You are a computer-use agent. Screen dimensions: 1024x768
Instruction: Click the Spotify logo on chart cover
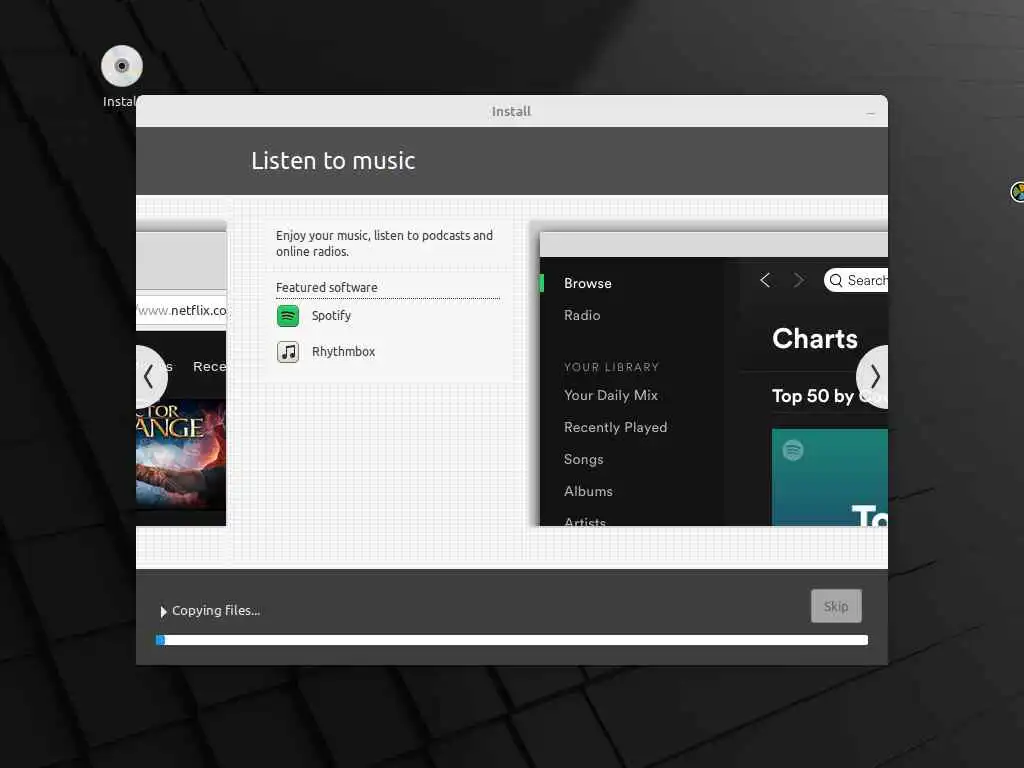(793, 450)
